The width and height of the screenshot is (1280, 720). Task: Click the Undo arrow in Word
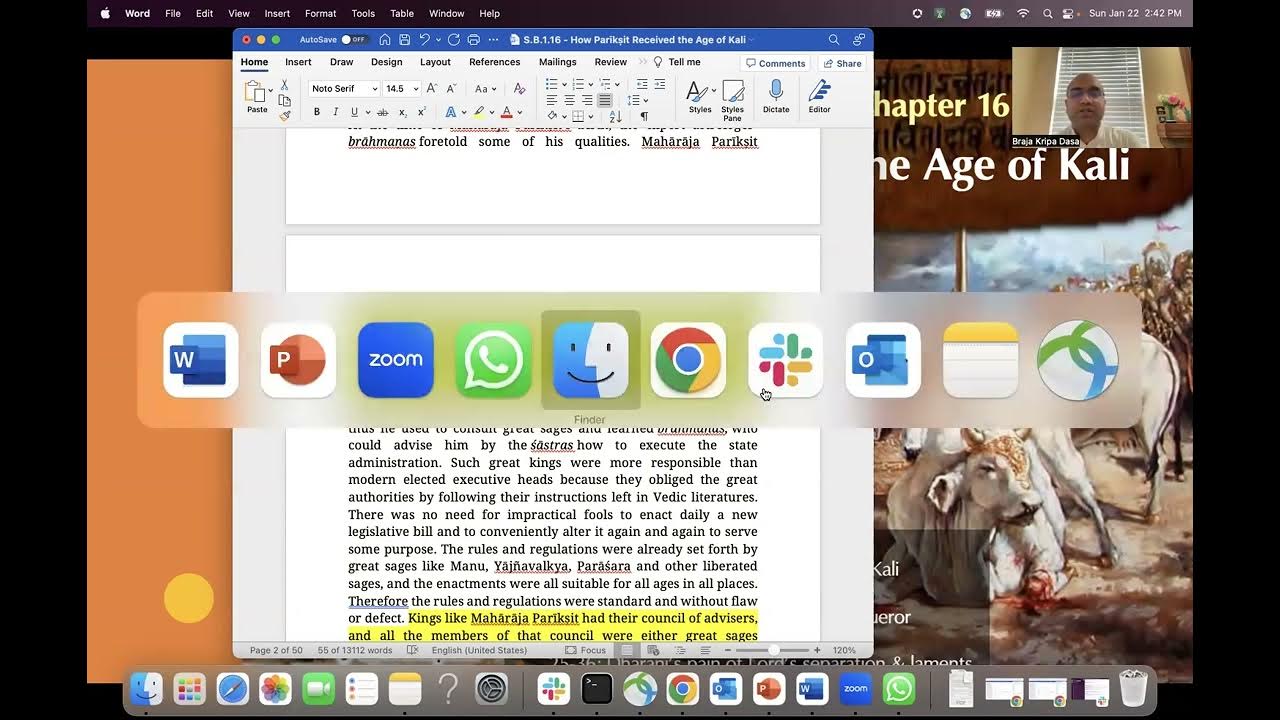[425, 40]
